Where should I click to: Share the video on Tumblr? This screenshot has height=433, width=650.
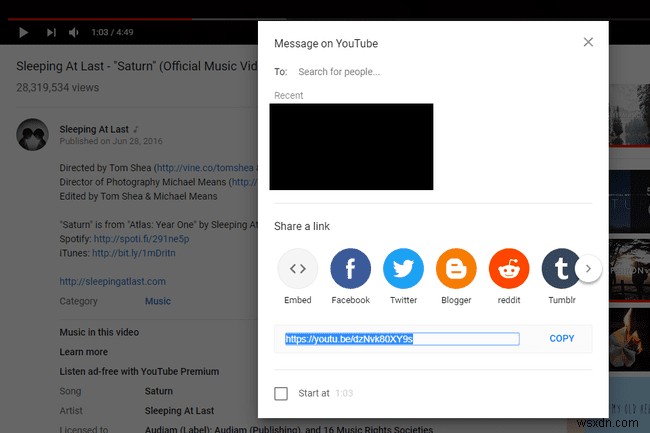coord(560,269)
